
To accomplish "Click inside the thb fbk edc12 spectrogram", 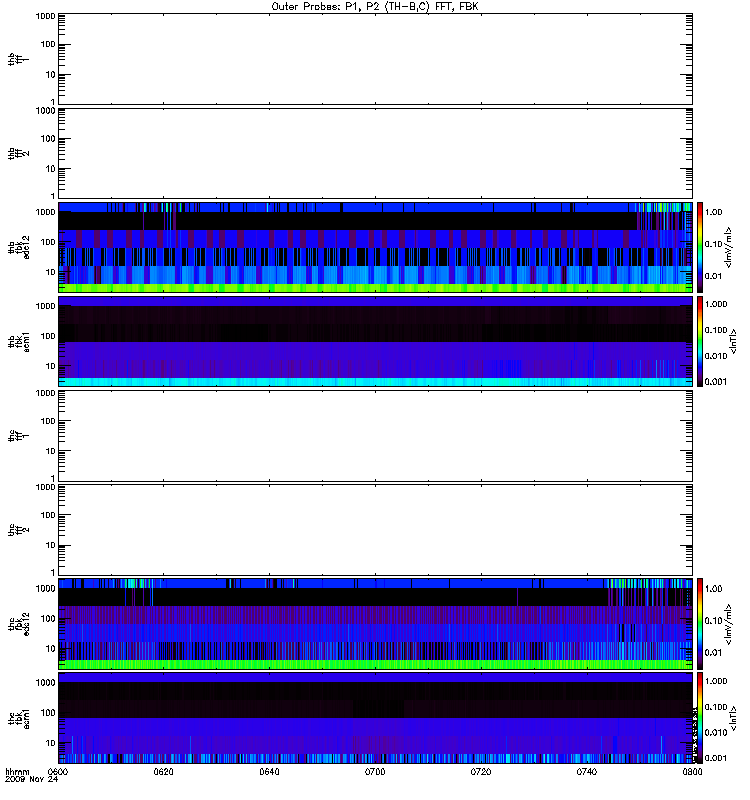I will tap(375, 247).
